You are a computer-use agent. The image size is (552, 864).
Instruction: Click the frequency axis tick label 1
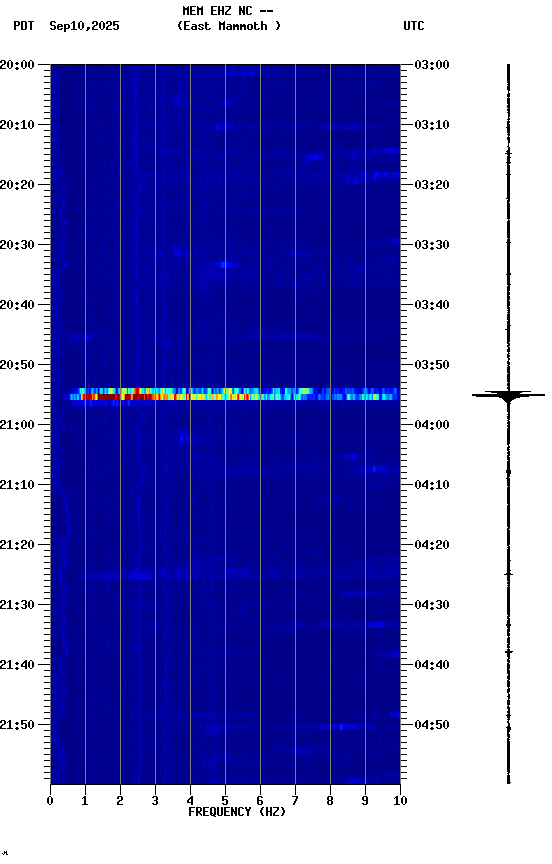tap(85, 801)
